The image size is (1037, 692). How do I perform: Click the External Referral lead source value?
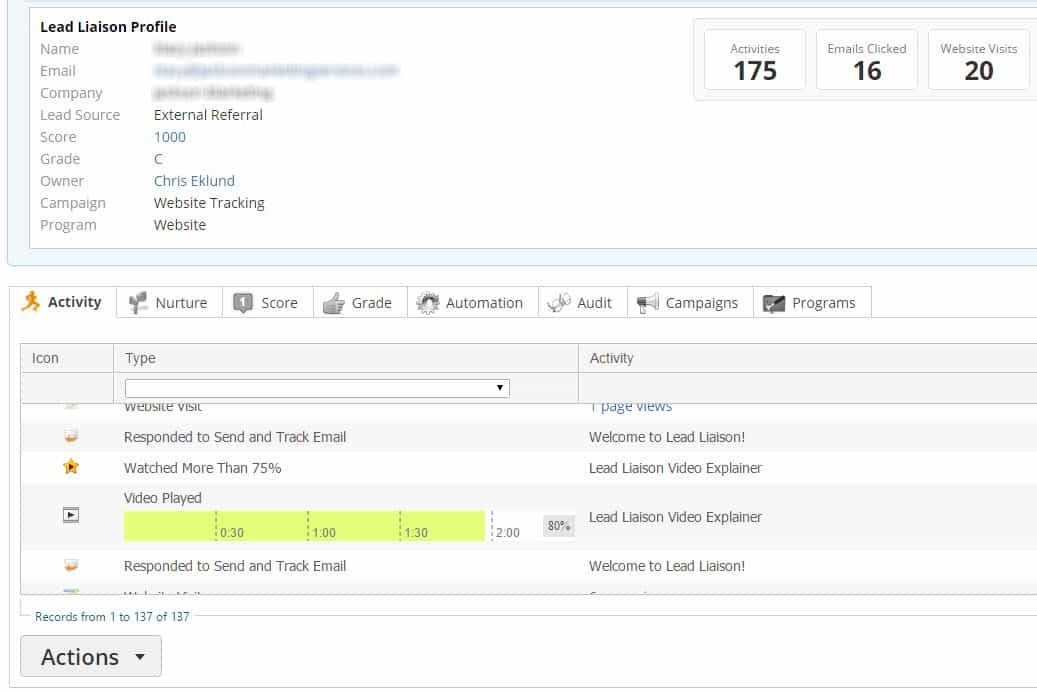pyautogui.click(x=208, y=115)
